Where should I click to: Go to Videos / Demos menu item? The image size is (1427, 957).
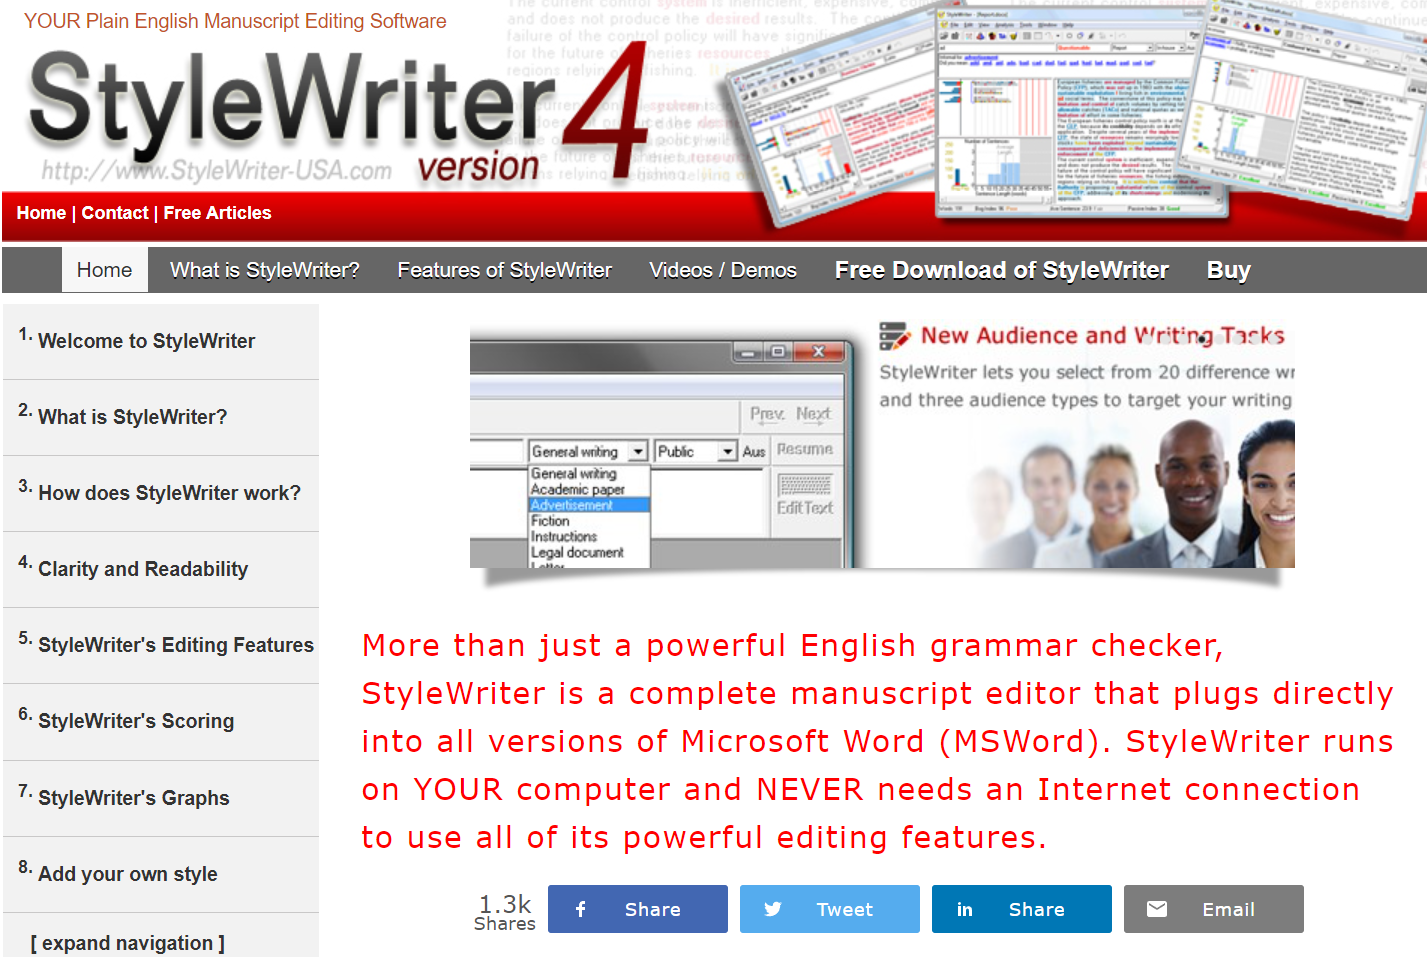pos(723,270)
